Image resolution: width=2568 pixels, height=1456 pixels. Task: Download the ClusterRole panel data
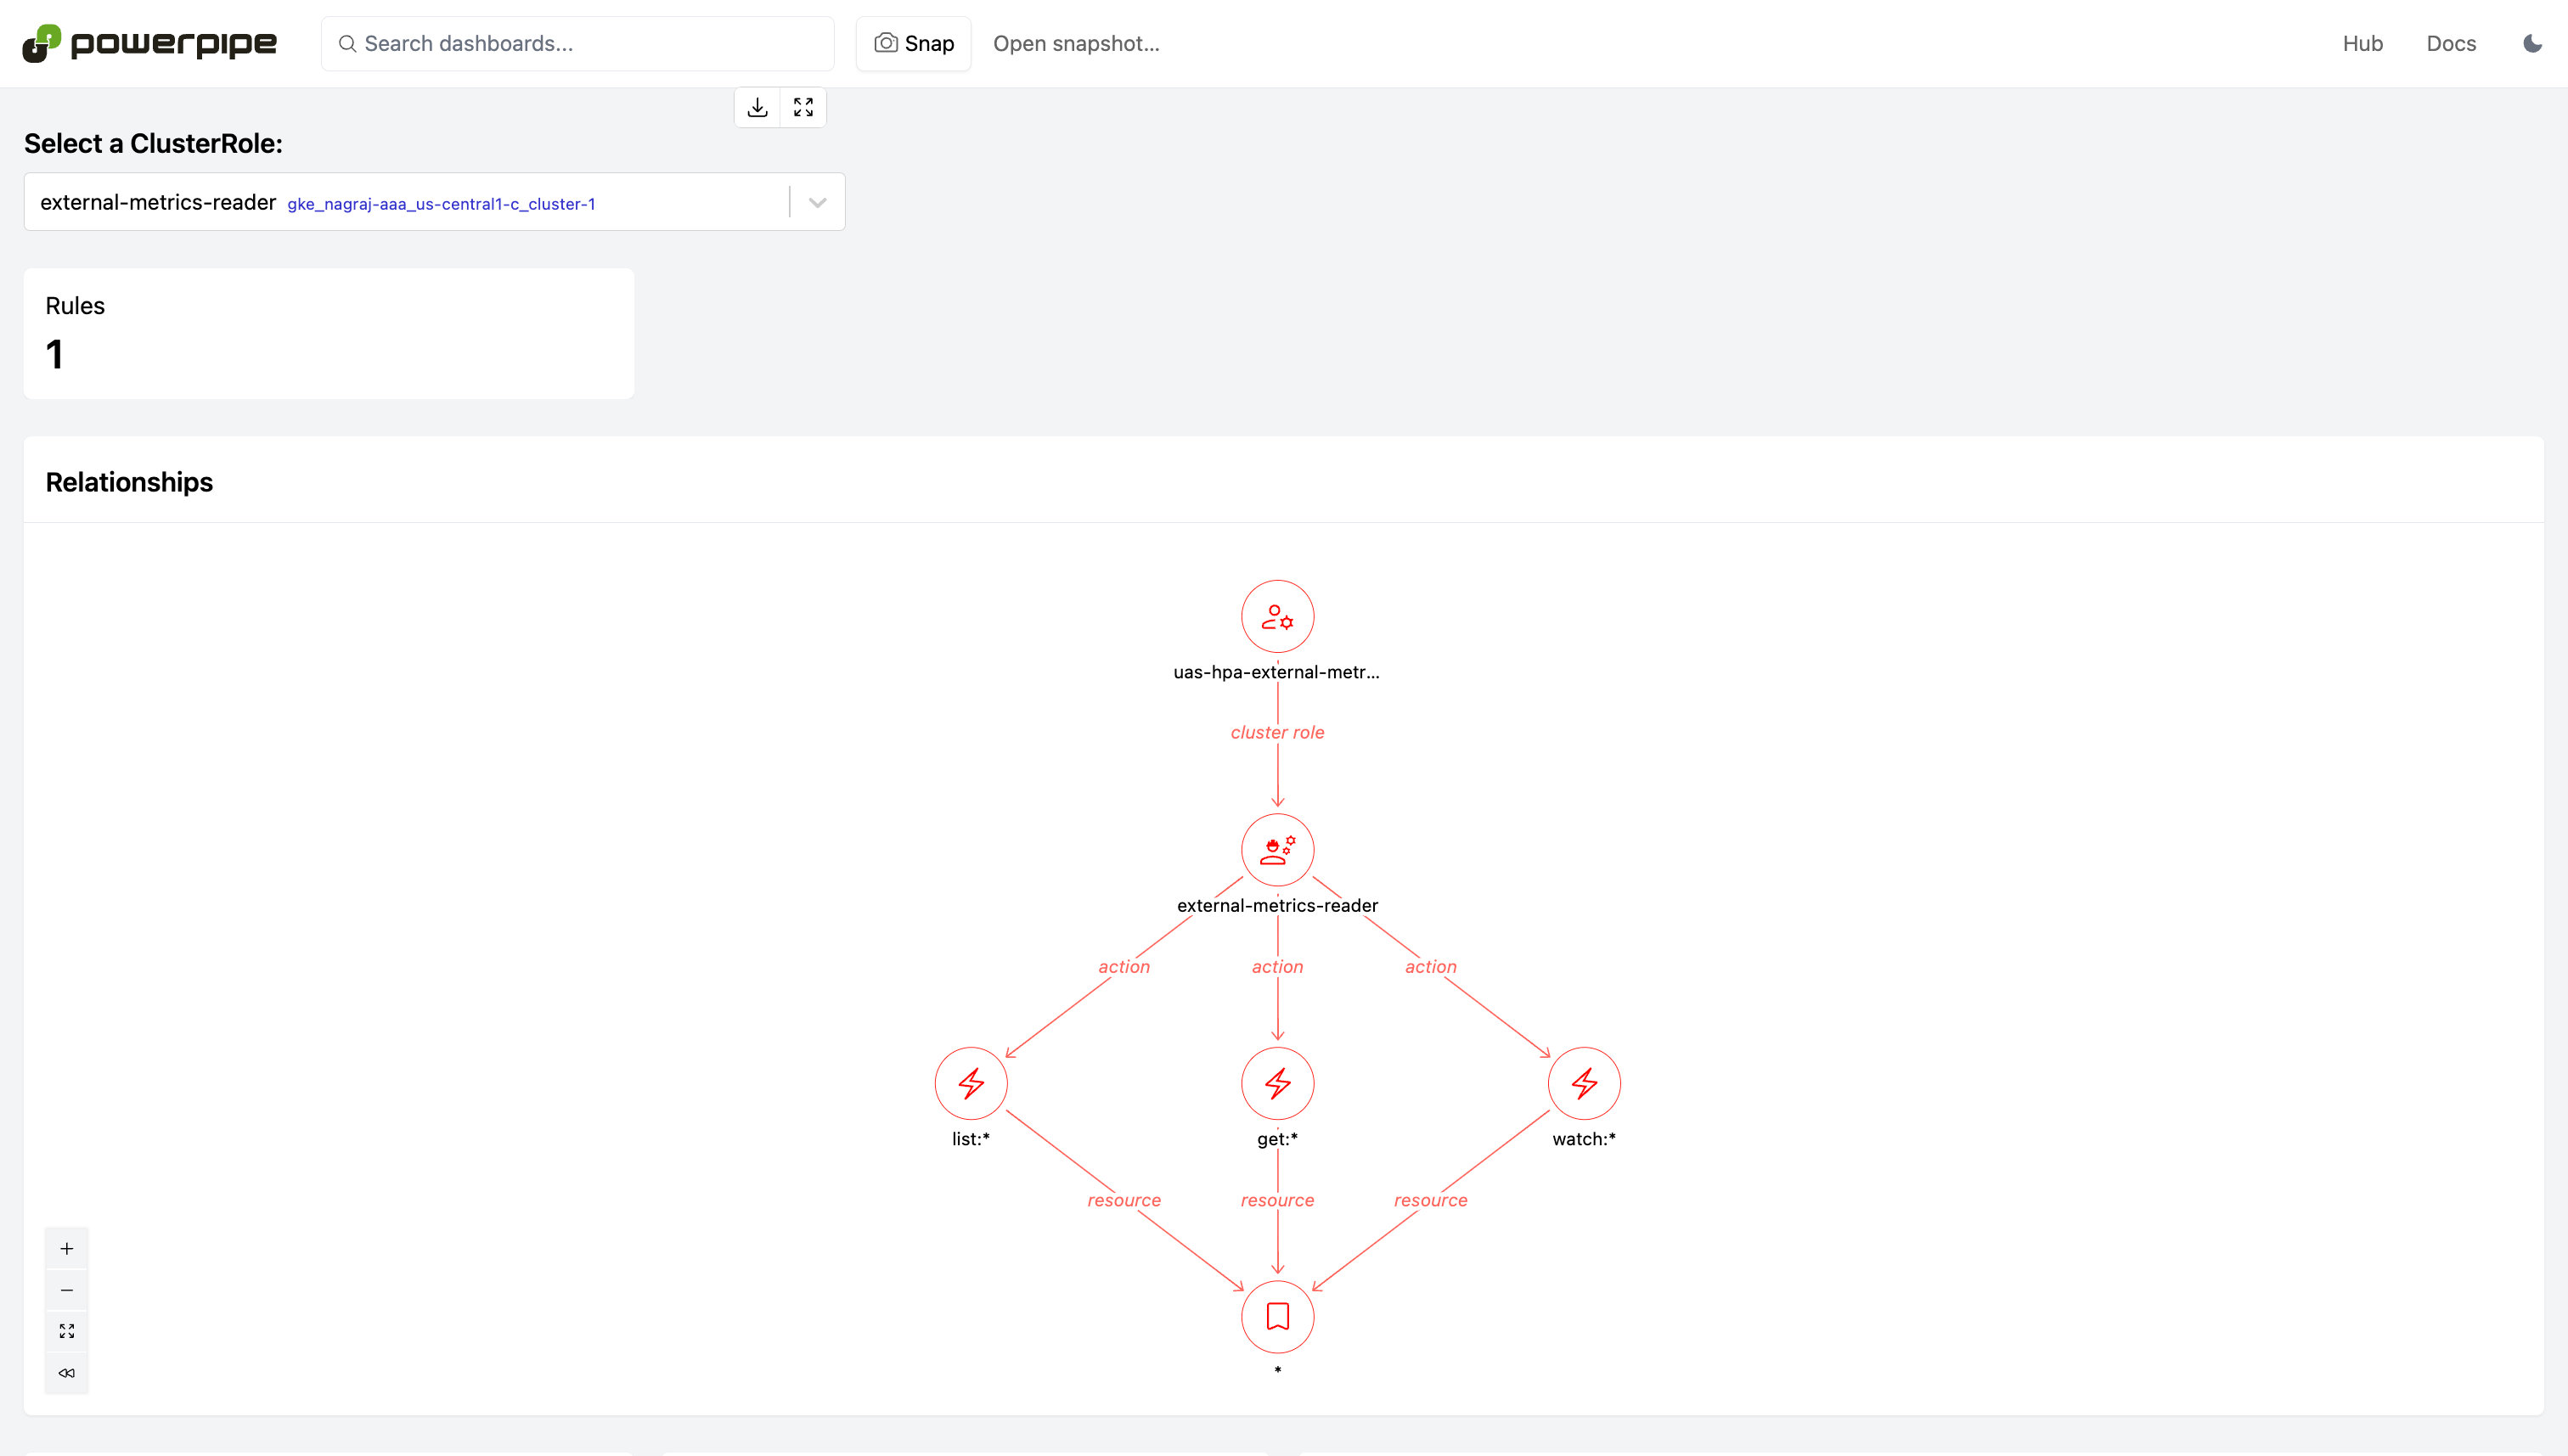[757, 107]
